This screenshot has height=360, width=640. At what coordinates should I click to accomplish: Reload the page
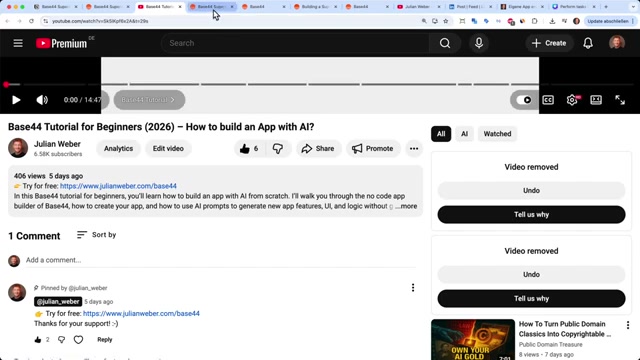click(x=31, y=21)
